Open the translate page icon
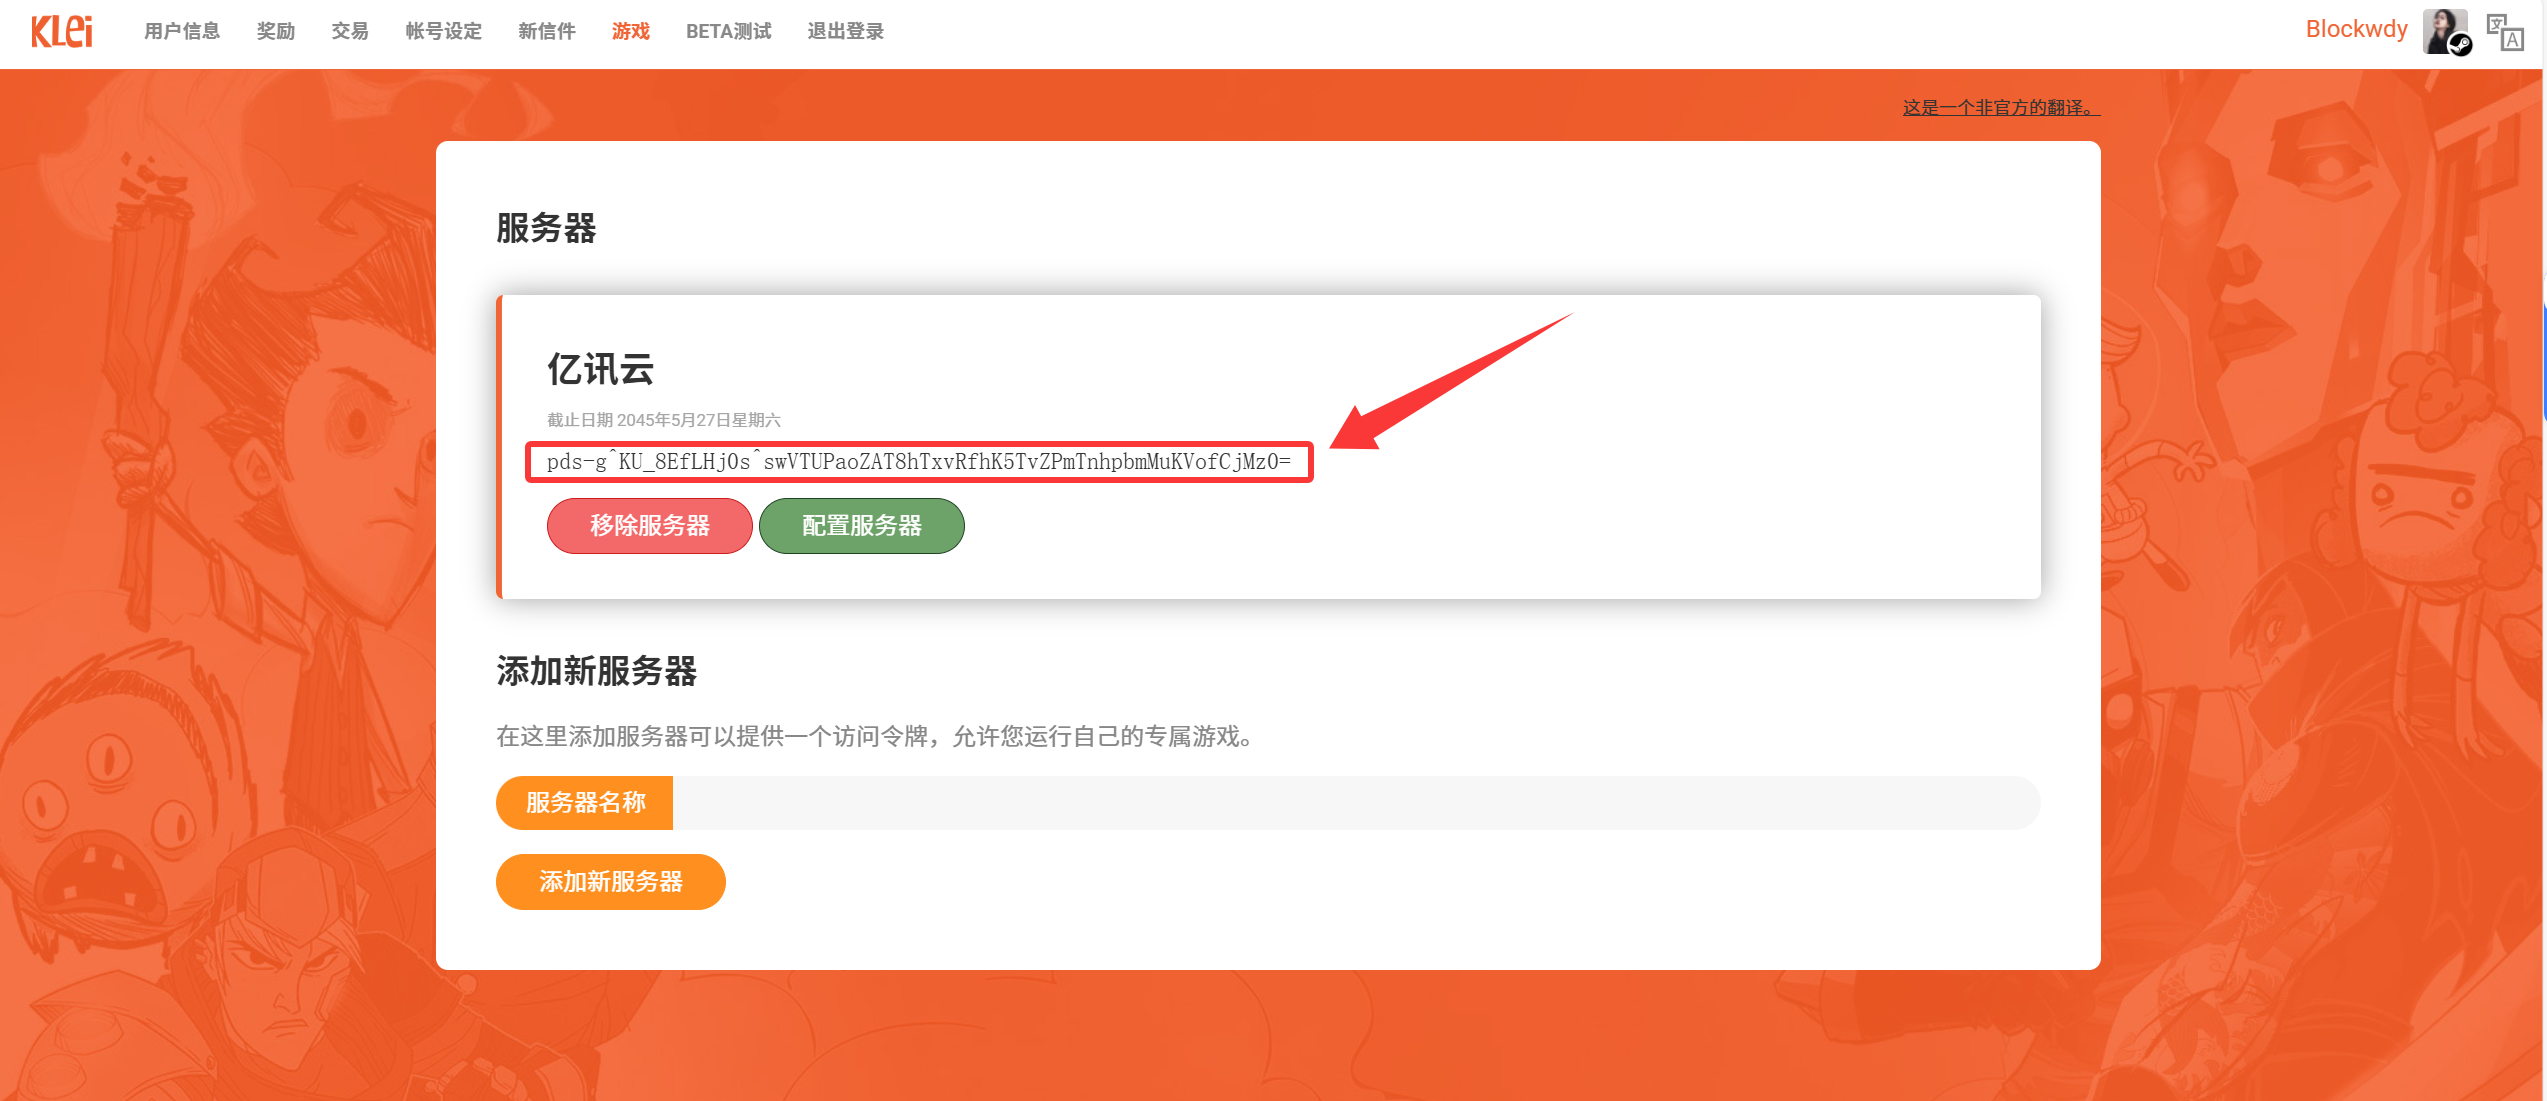 point(2505,32)
